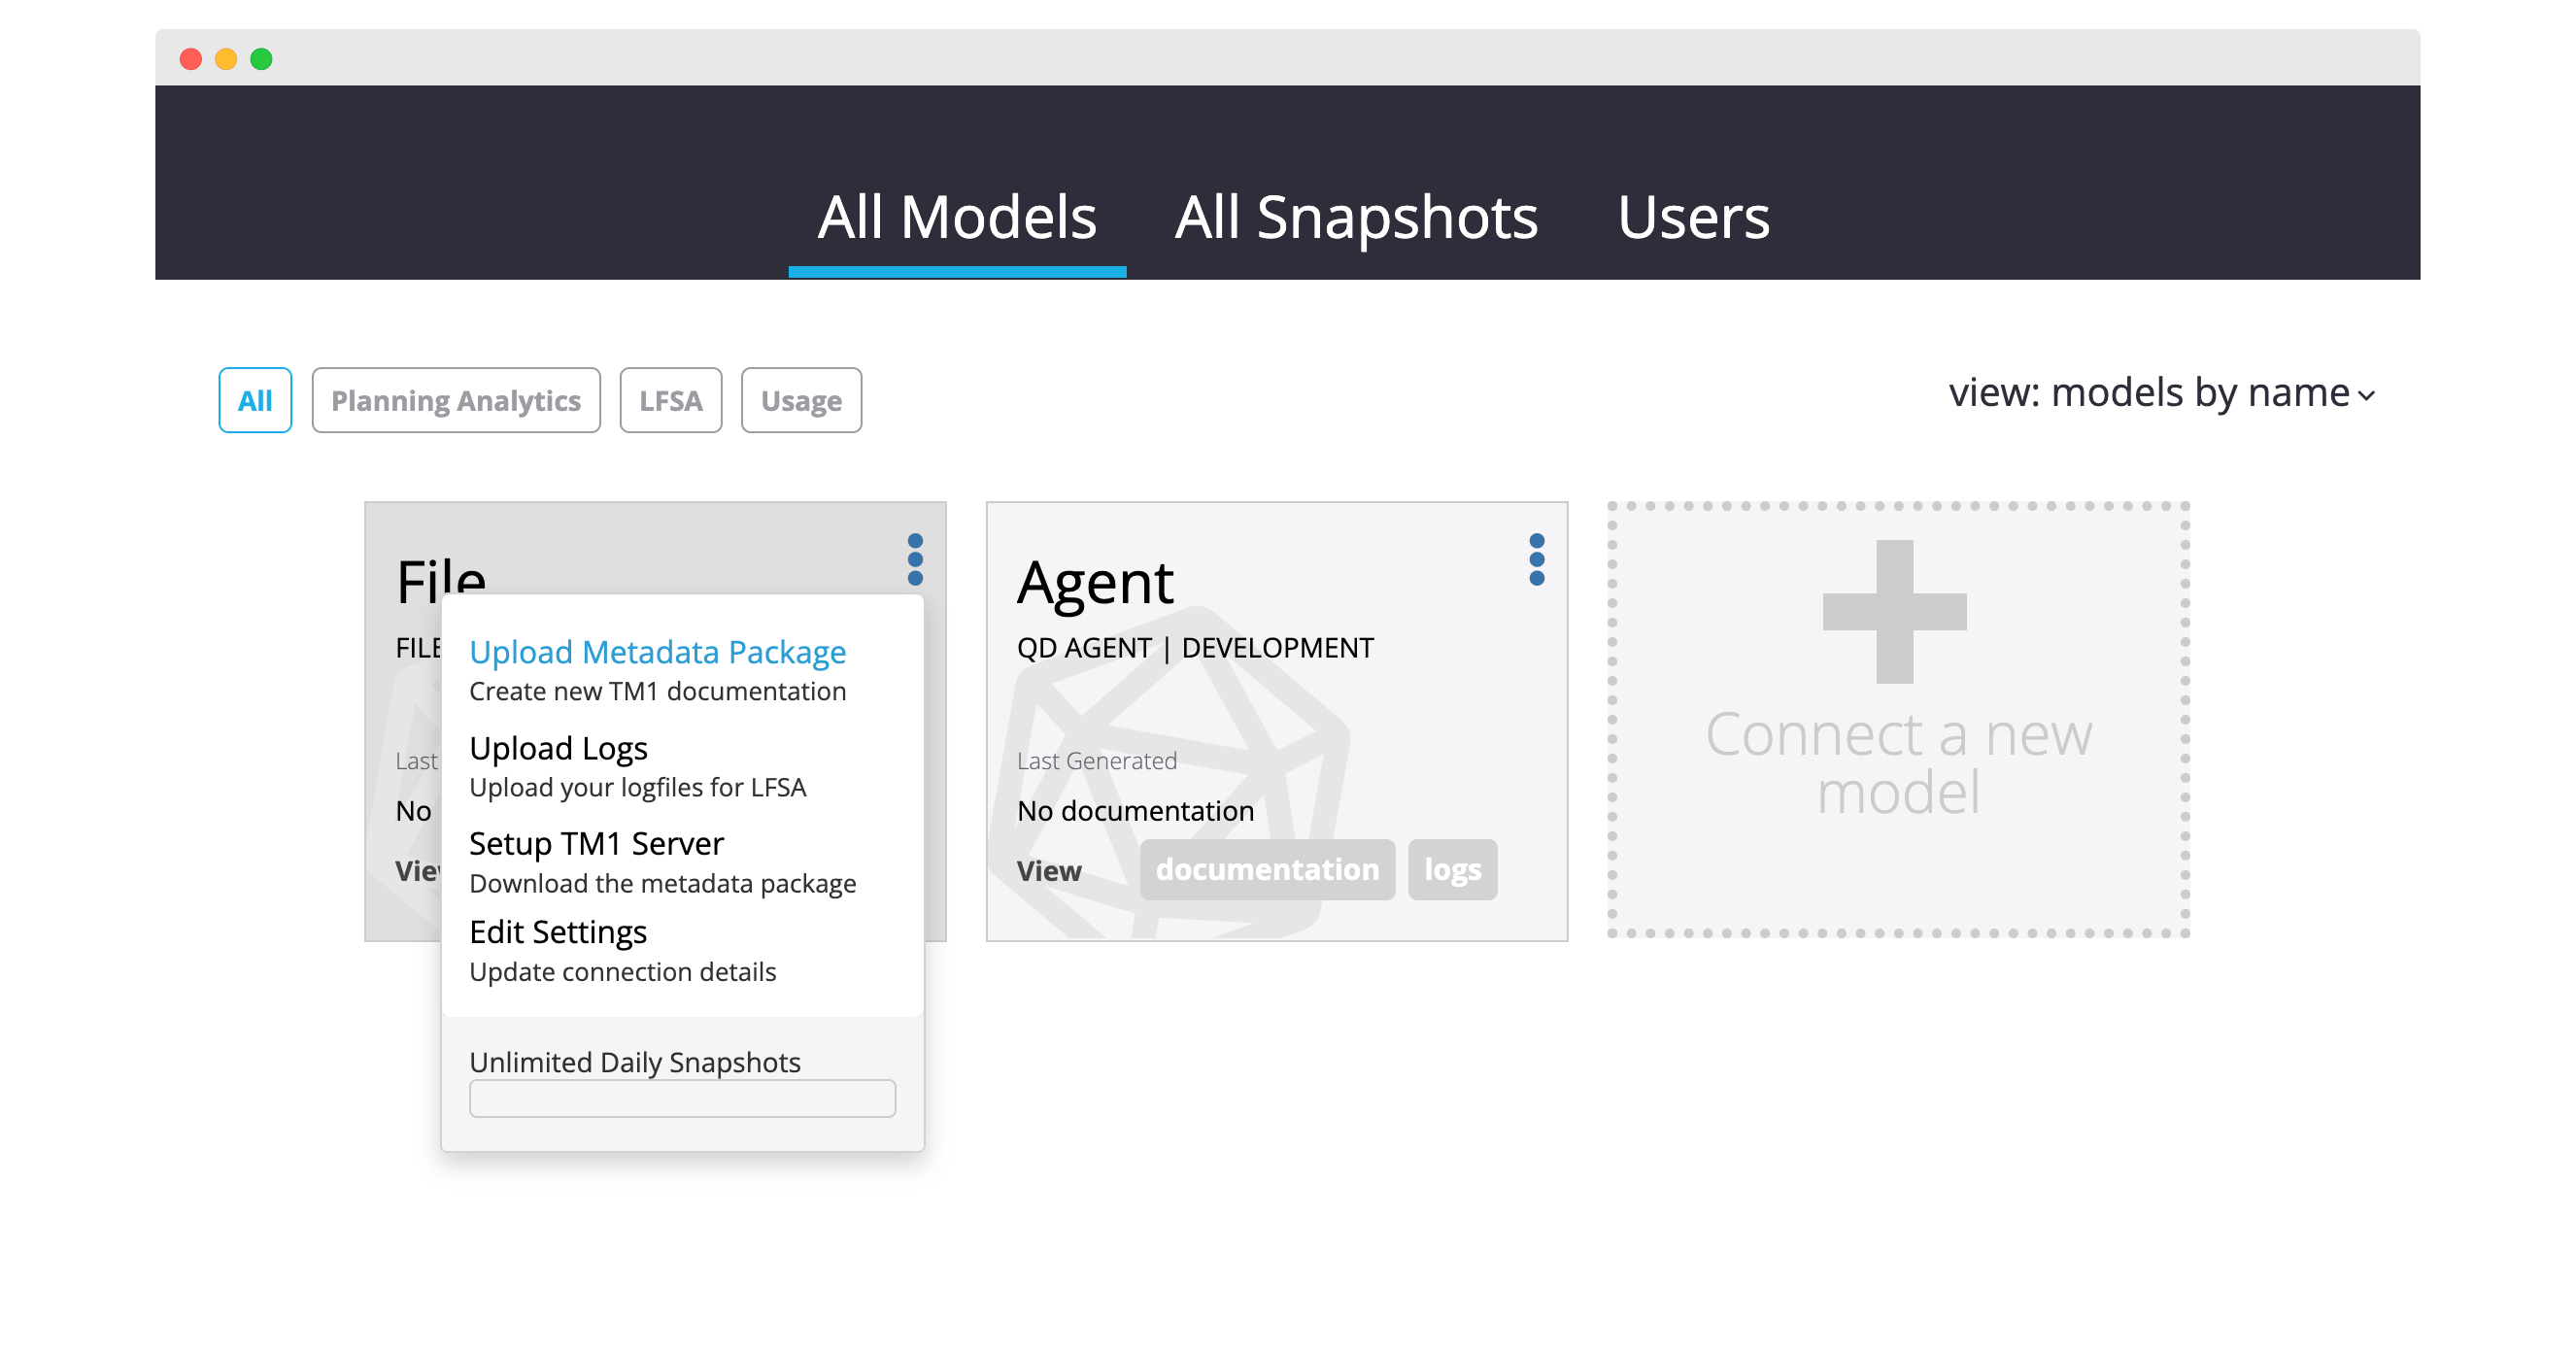
Task: Switch to the All Models tab
Action: (x=957, y=217)
